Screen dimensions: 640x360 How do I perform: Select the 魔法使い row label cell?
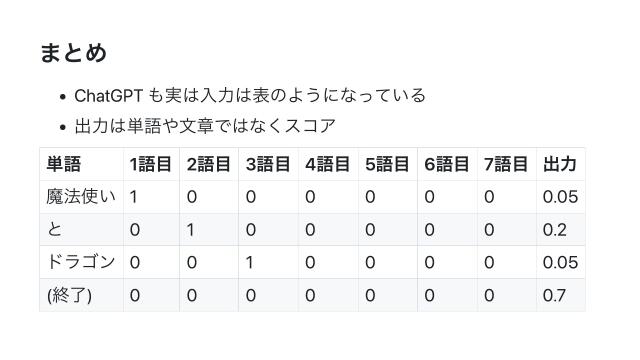tap(81, 197)
